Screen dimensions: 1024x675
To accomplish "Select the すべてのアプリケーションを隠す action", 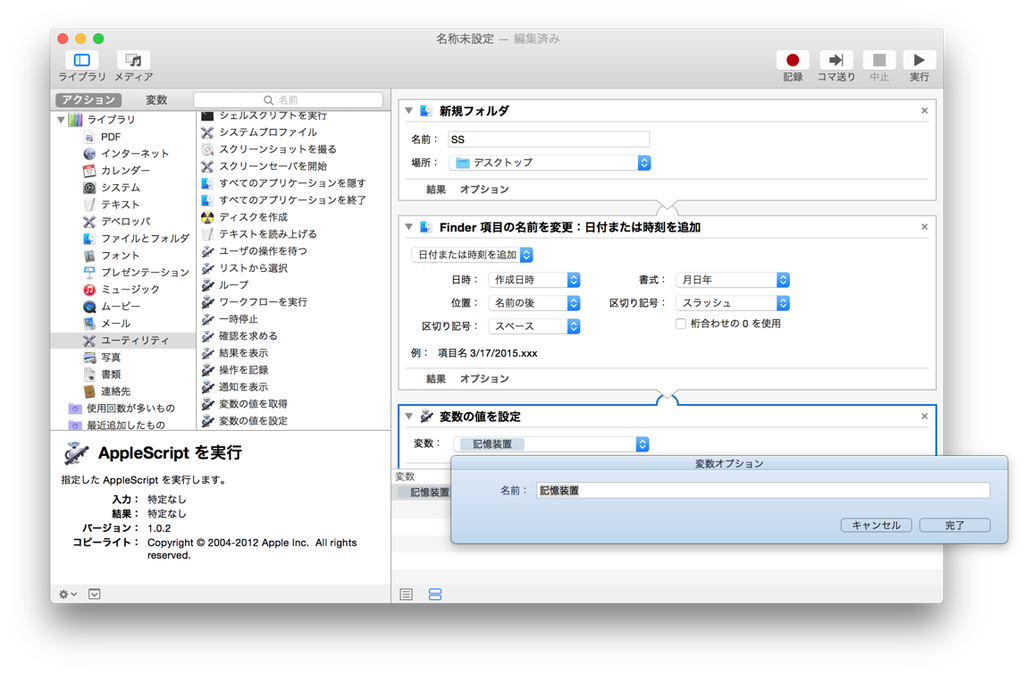I will point(292,183).
